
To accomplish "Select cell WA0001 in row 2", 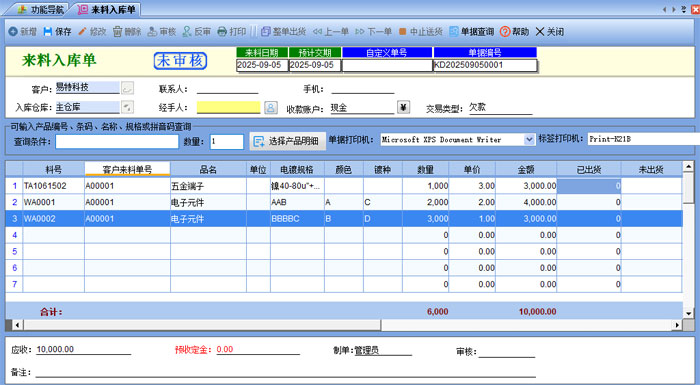I will pos(54,202).
